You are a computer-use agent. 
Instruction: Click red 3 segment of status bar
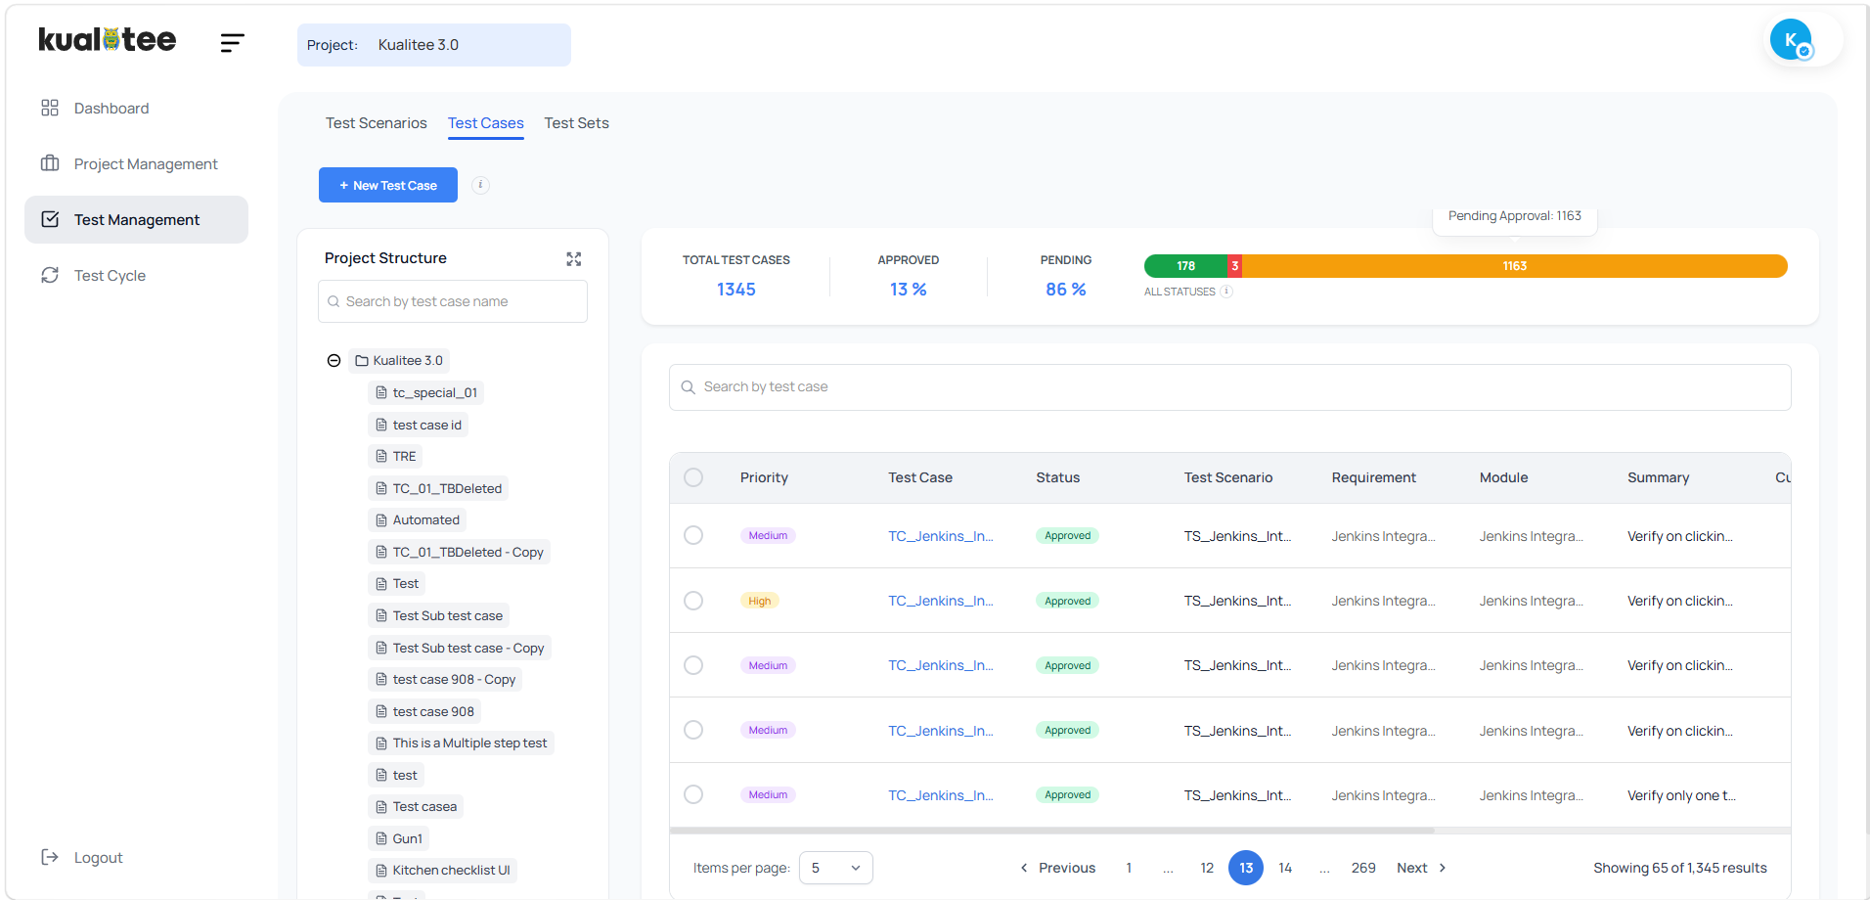point(1235,266)
